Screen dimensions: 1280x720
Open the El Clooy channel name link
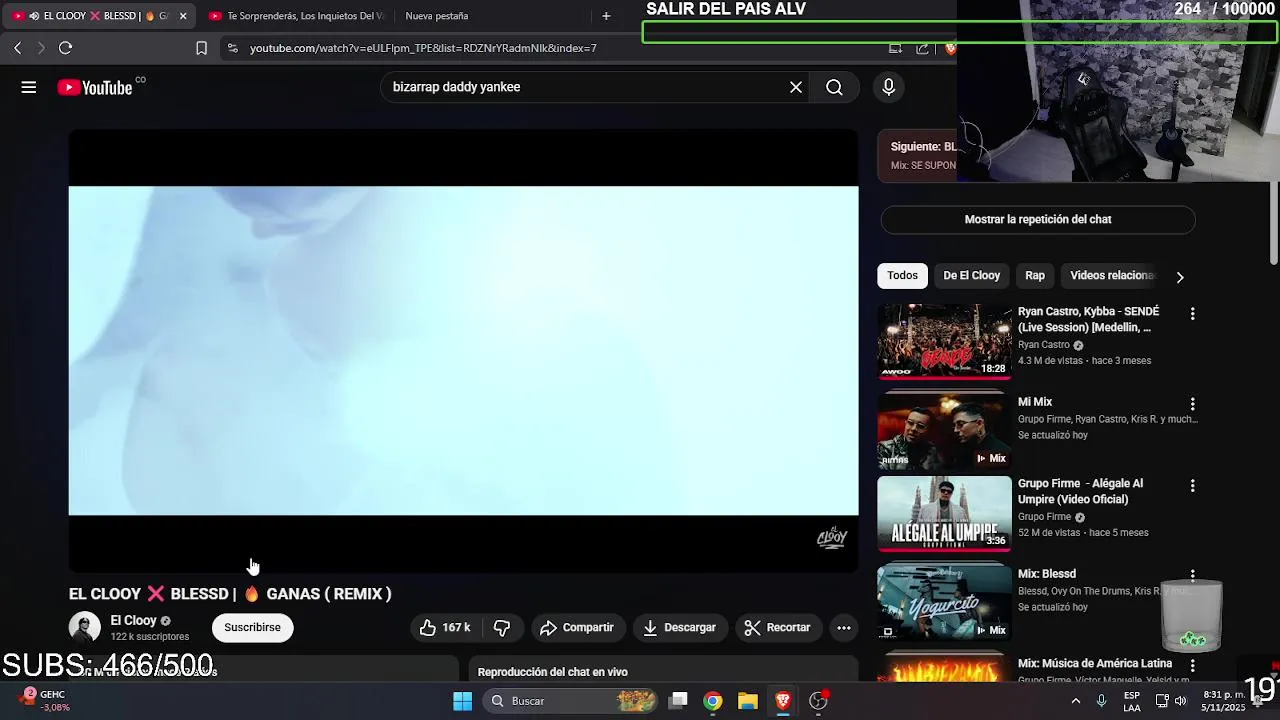pos(133,621)
